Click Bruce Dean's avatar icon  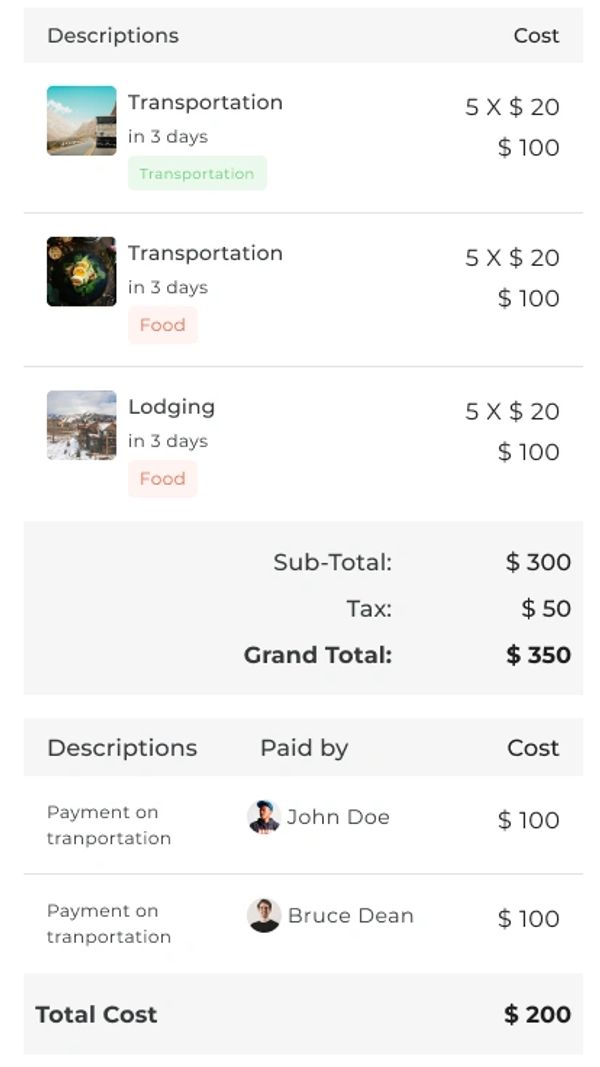264,915
